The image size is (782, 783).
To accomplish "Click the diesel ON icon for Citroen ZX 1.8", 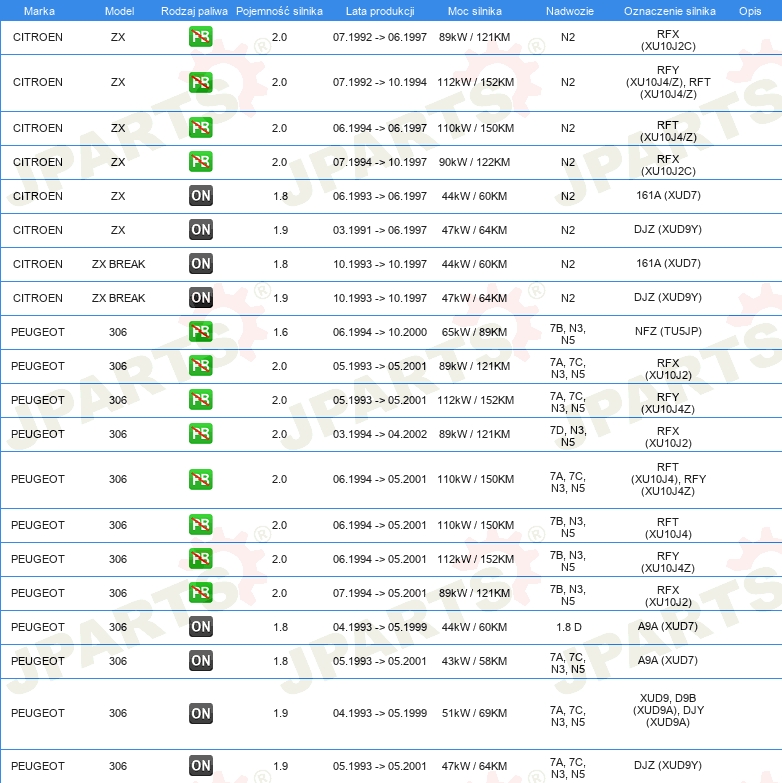I will [201, 196].
